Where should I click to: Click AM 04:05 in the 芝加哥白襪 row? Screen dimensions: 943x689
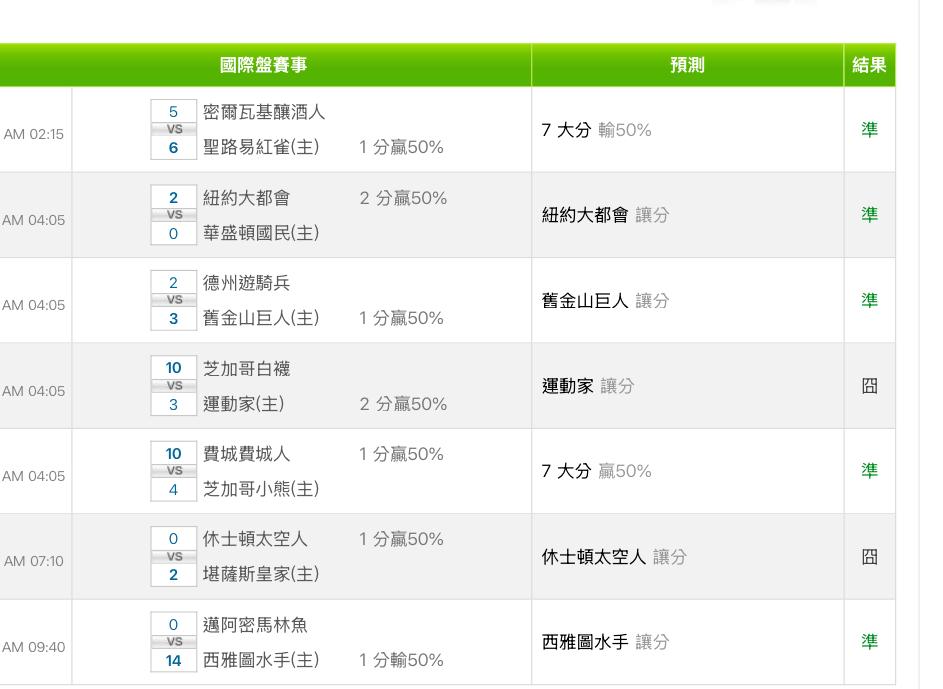click(34, 391)
